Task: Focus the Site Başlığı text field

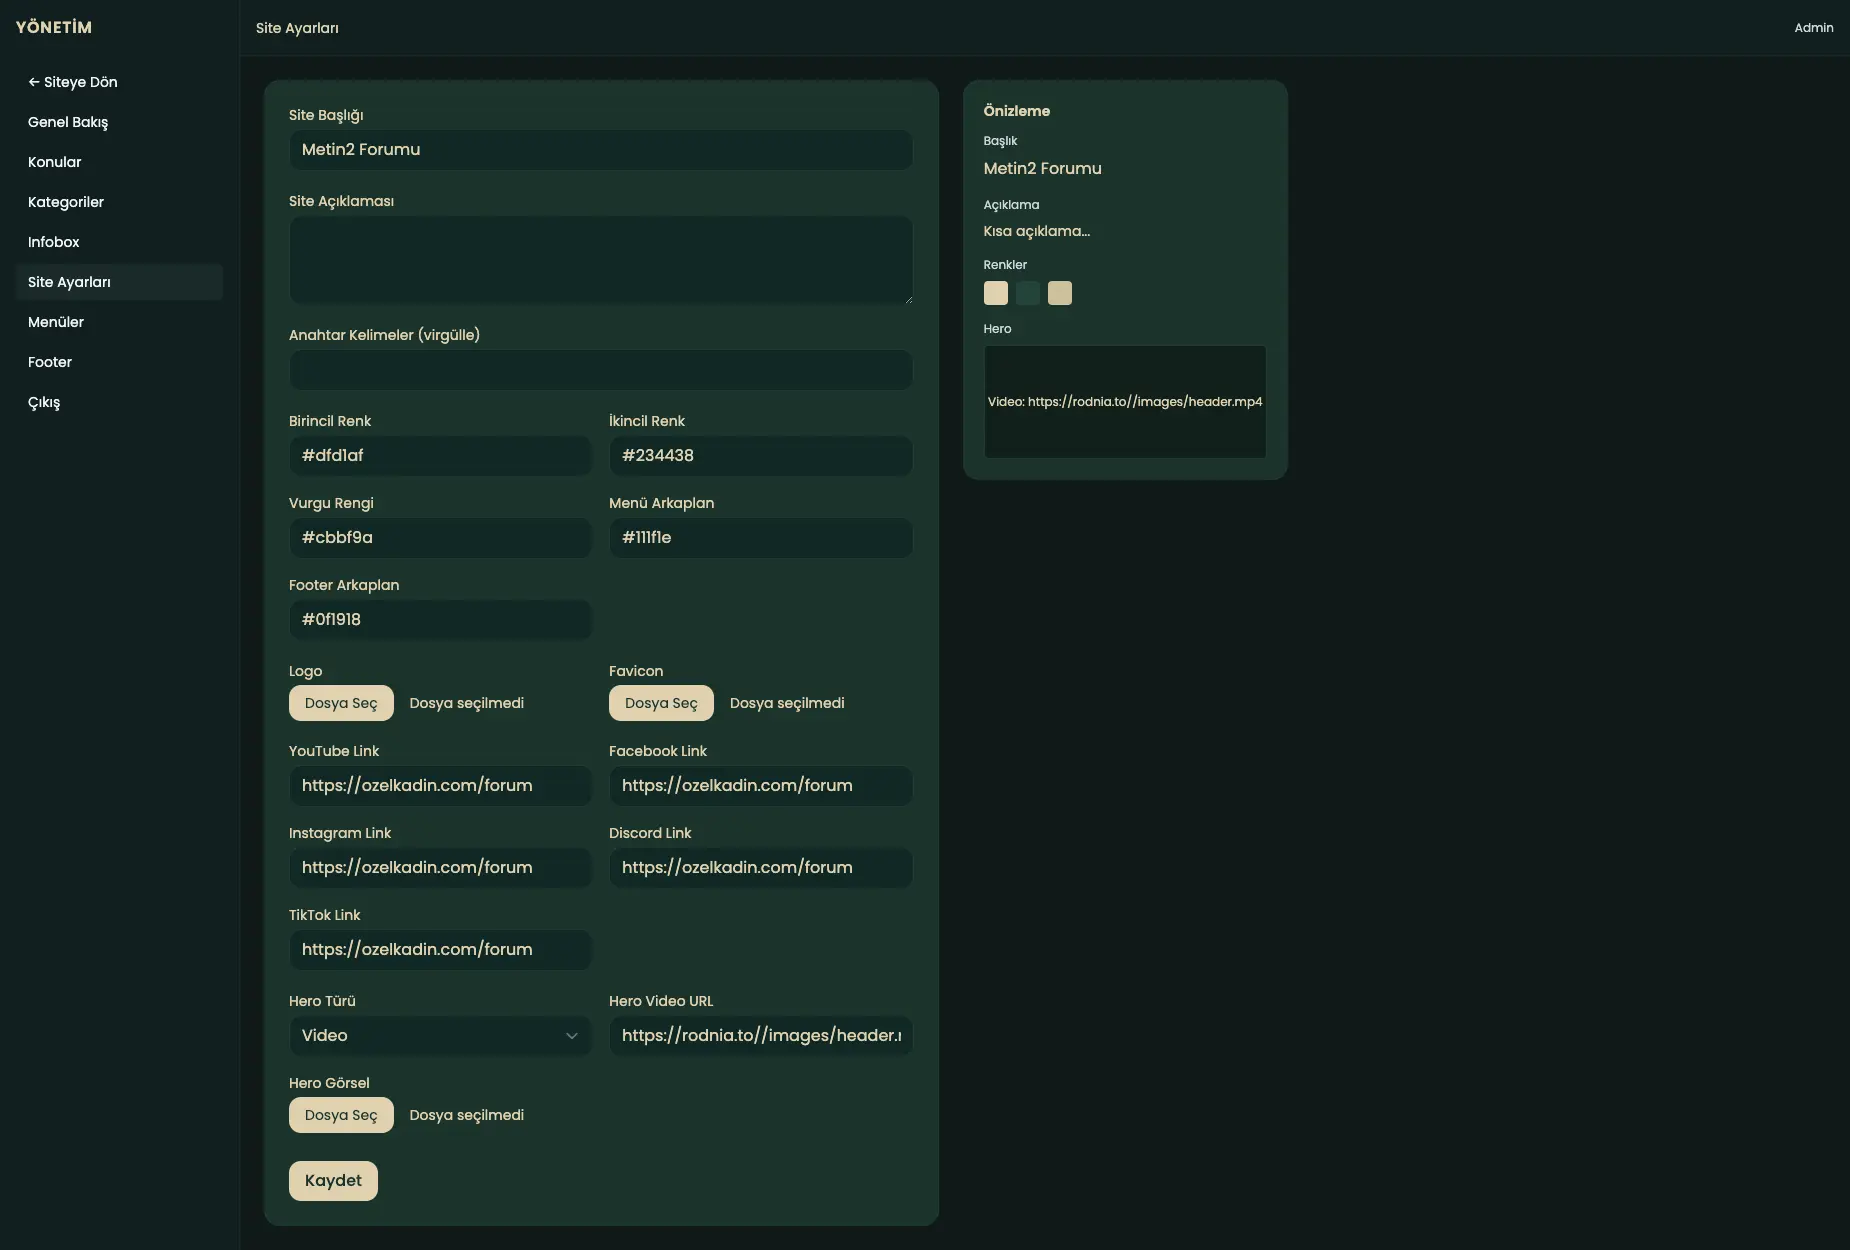Action: (600, 149)
